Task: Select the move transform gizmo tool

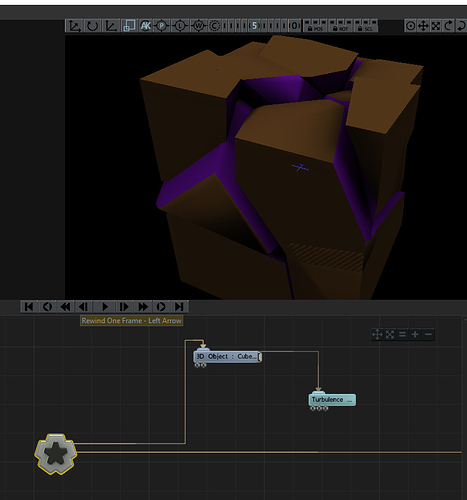Action: click(74, 26)
